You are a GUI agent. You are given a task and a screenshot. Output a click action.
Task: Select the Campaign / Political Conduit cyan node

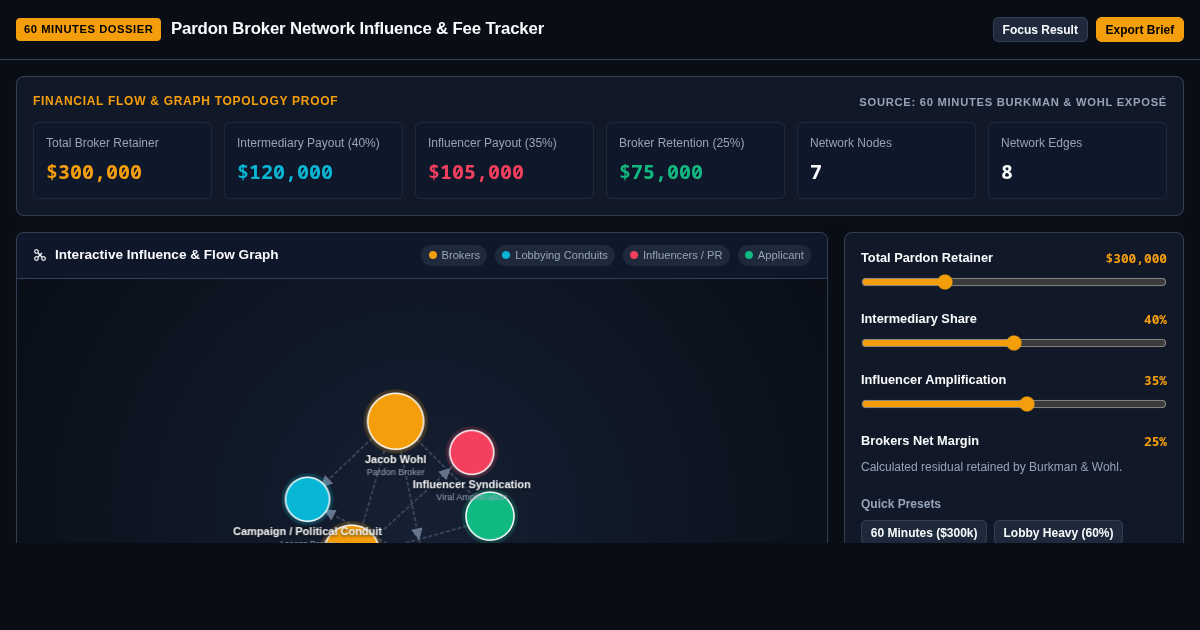308,499
